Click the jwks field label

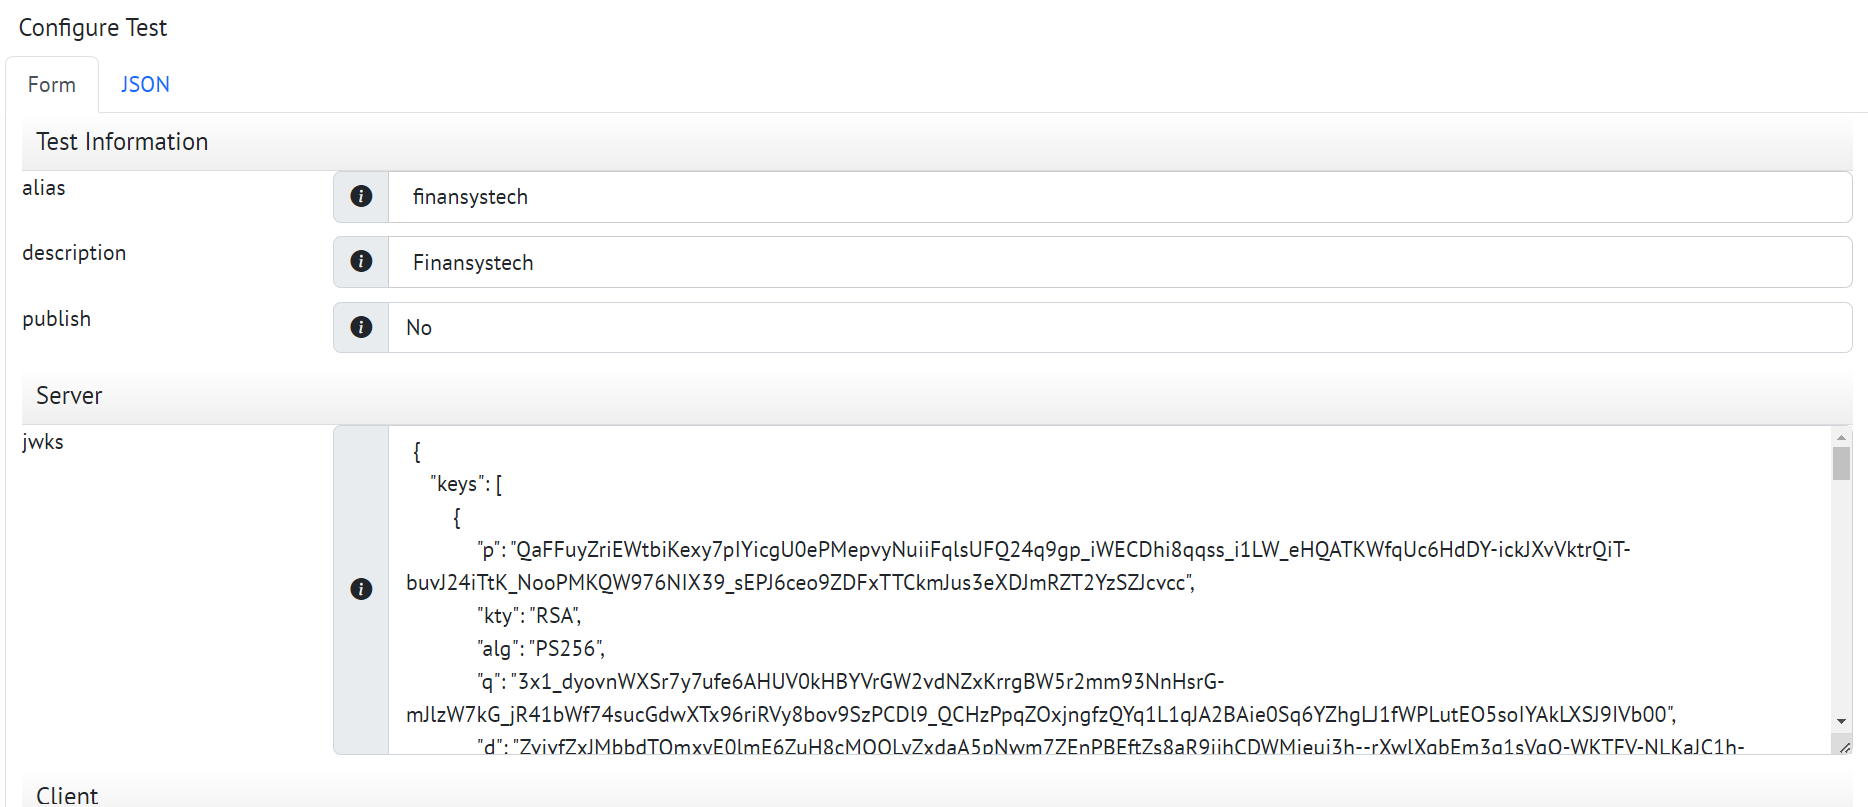(x=43, y=442)
